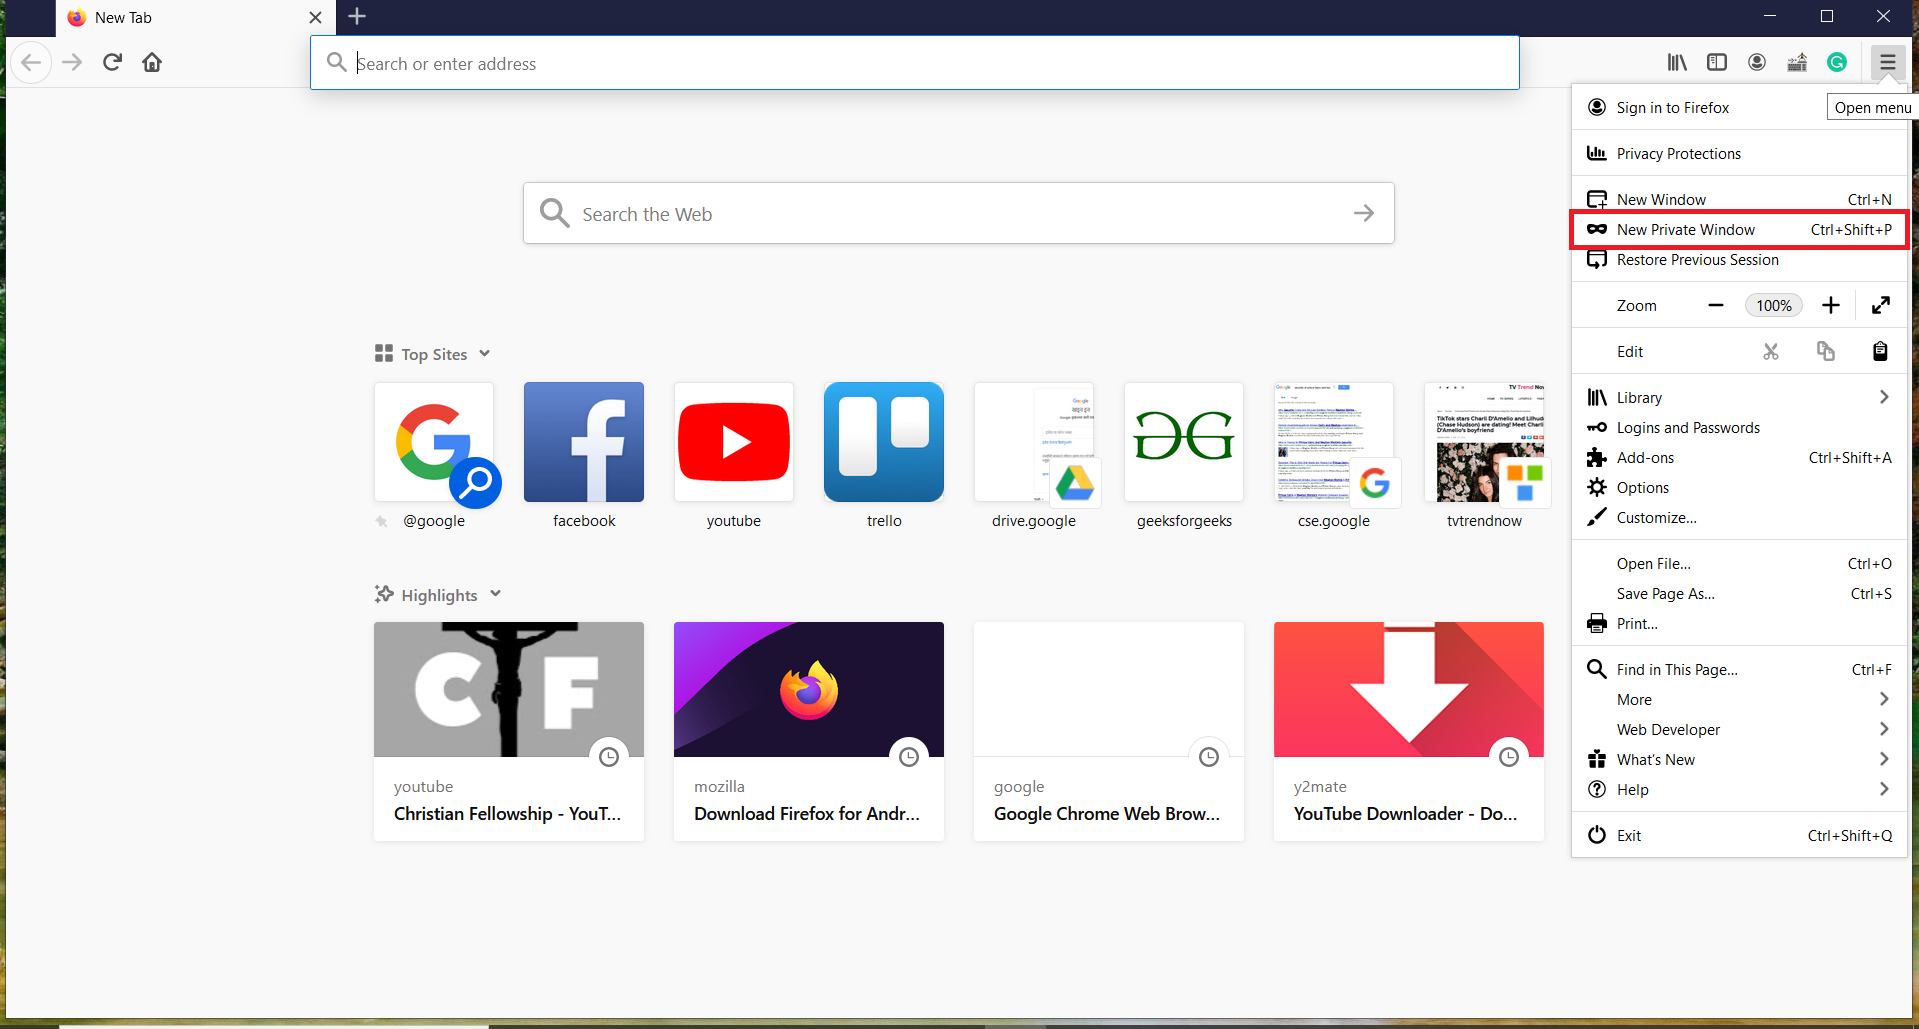The height and width of the screenshot is (1029, 1919).
Task: Expand the More submenu
Action: point(1739,699)
